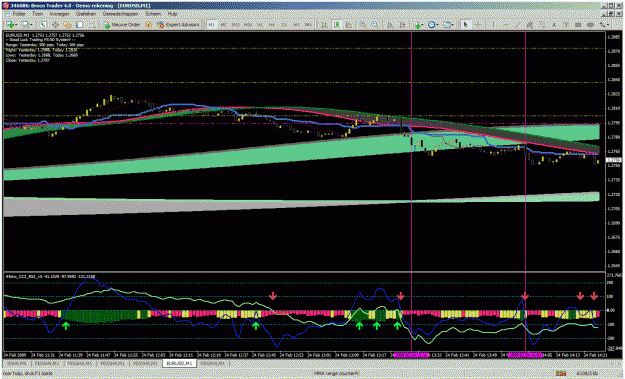Select the M30 timeframe button
This screenshot has height=379, width=625.
coord(248,25)
